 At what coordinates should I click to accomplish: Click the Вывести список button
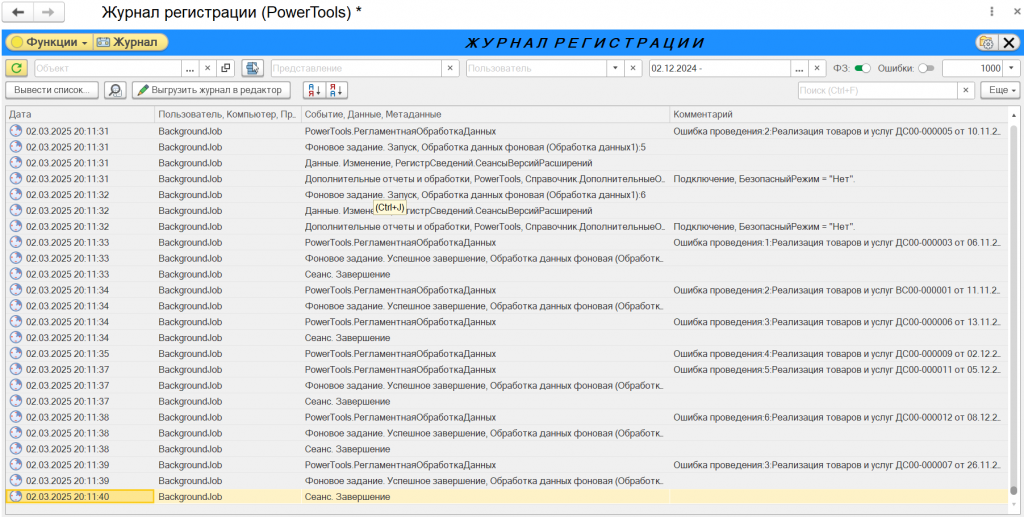[52, 90]
